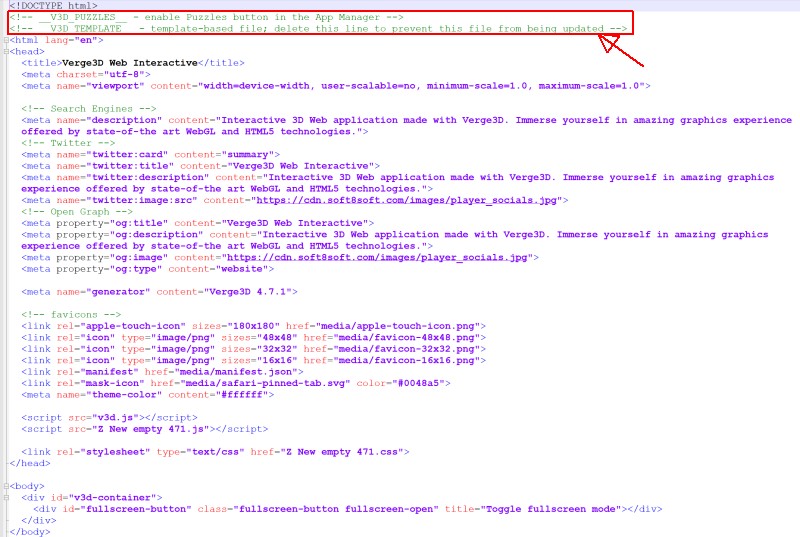Open the twitter:image:src player_socials.jpg URL

click(x=406, y=200)
